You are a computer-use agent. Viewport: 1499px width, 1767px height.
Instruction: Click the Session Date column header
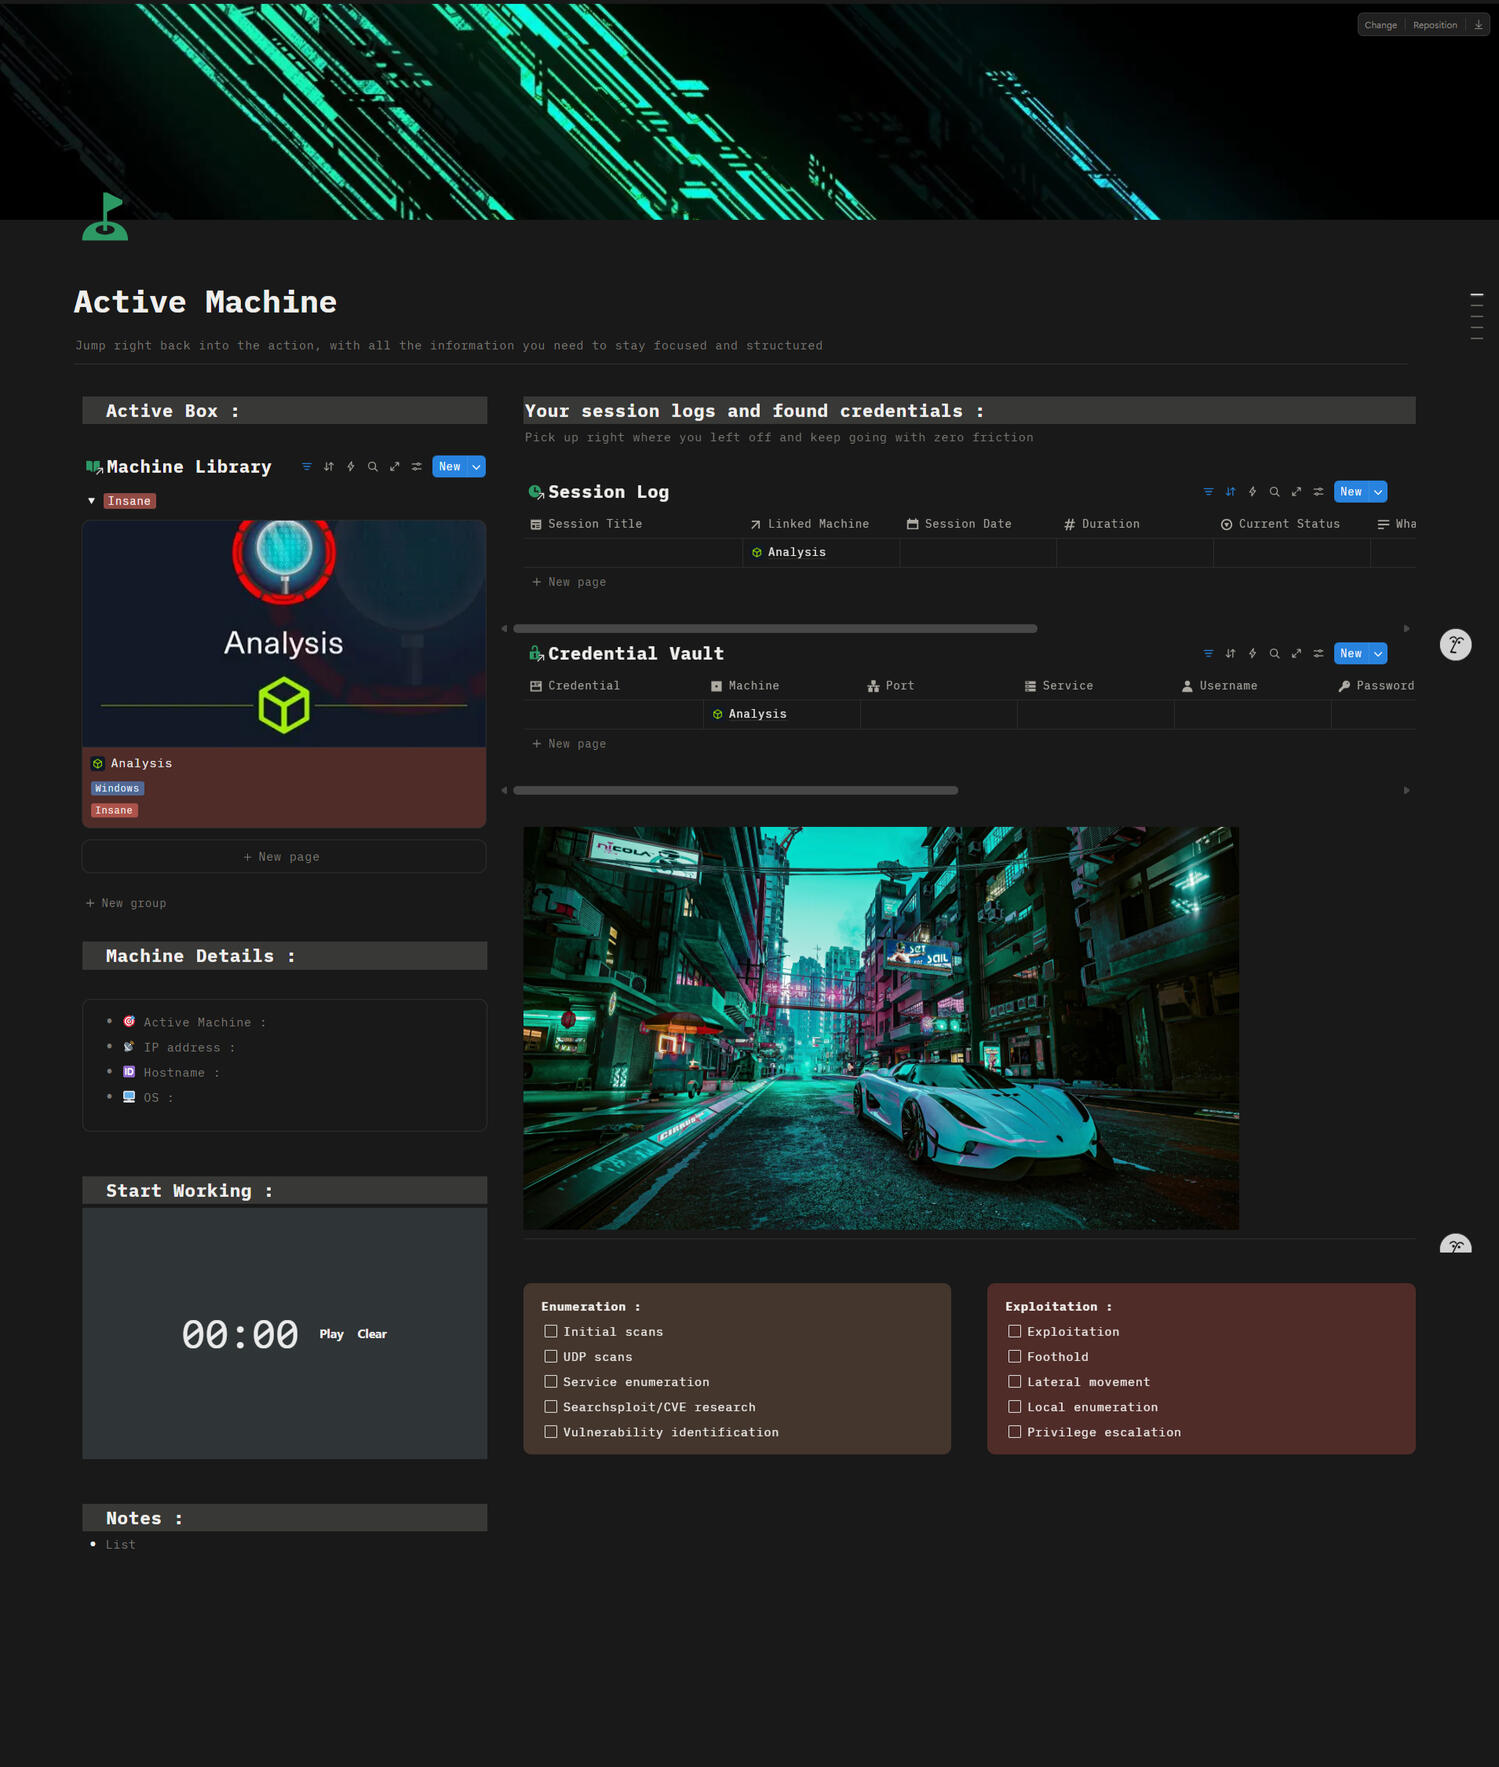coord(967,524)
